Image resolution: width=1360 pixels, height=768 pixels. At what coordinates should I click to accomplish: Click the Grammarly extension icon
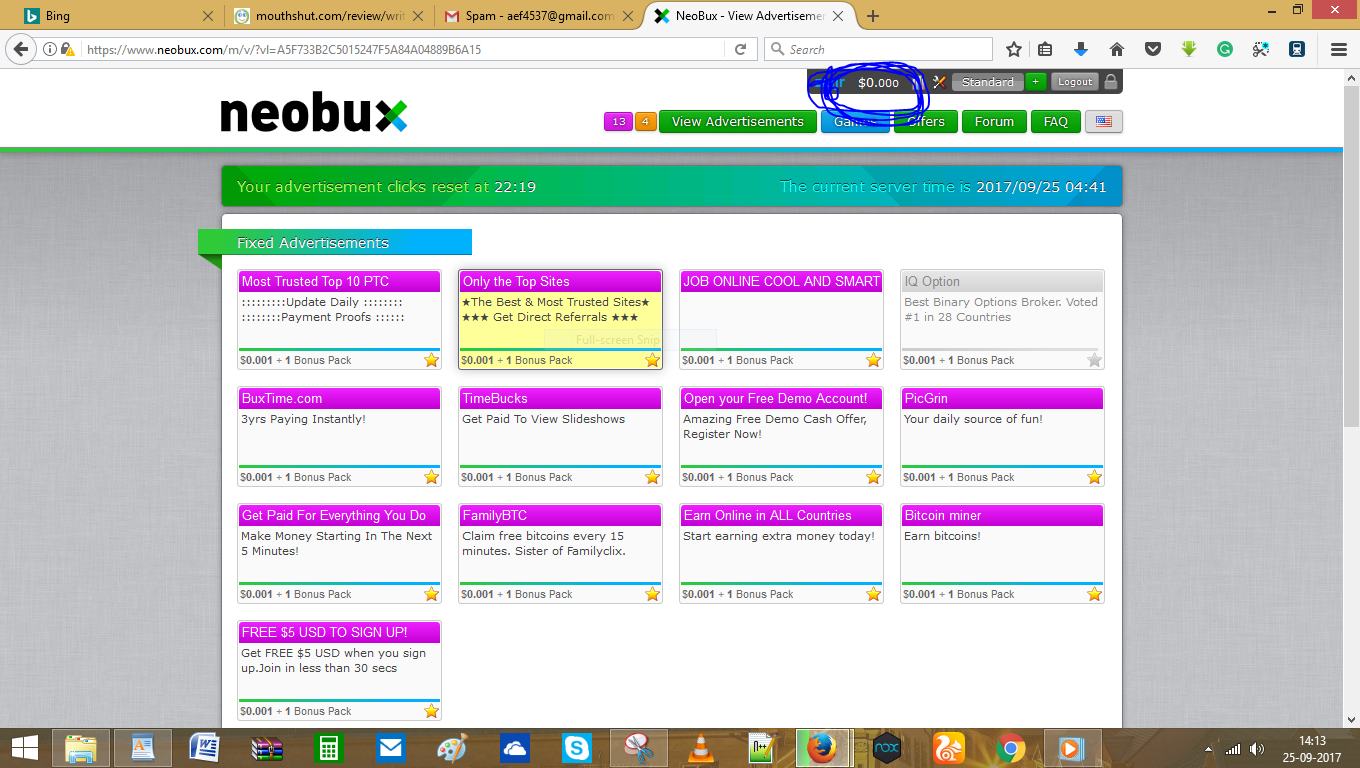[1225, 49]
